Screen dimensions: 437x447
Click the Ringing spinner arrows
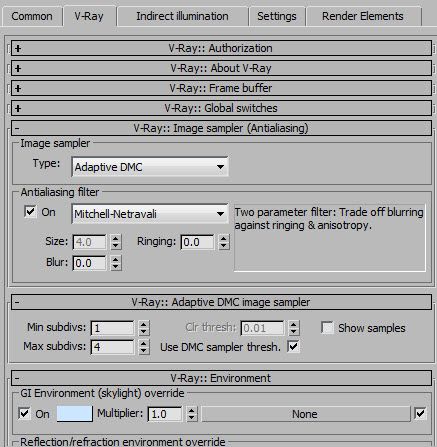224,242
